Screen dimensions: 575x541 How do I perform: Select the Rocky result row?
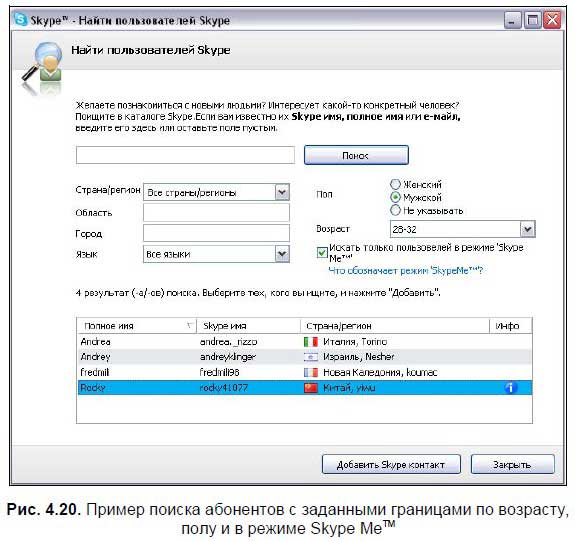pos(304,388)
